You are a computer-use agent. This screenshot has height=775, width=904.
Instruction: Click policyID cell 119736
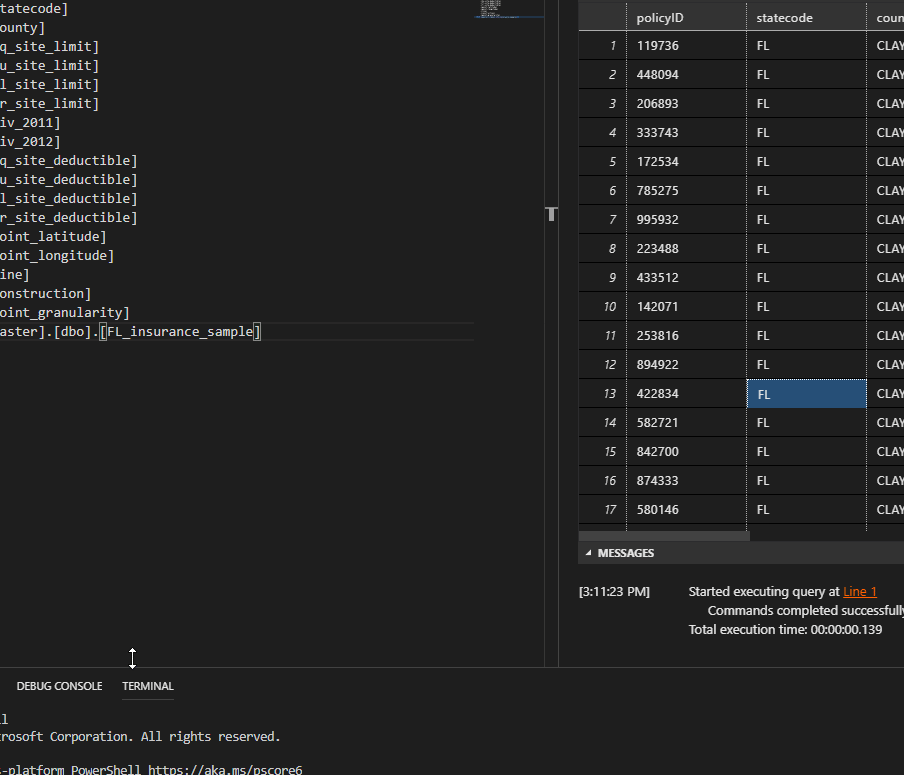[686, 46]
